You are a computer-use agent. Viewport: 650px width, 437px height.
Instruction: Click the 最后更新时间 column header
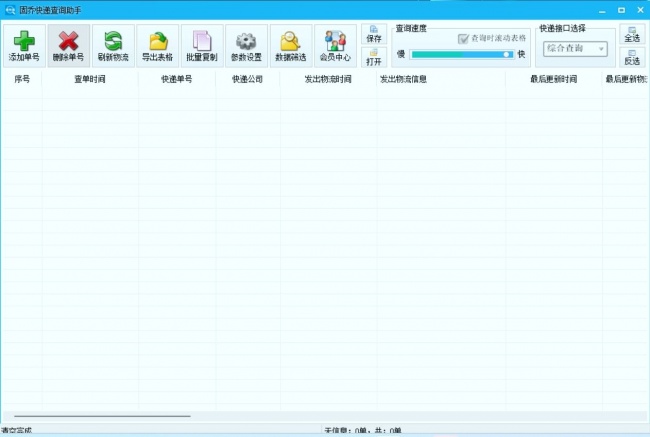pyautogui.click(x=554, y=79)
